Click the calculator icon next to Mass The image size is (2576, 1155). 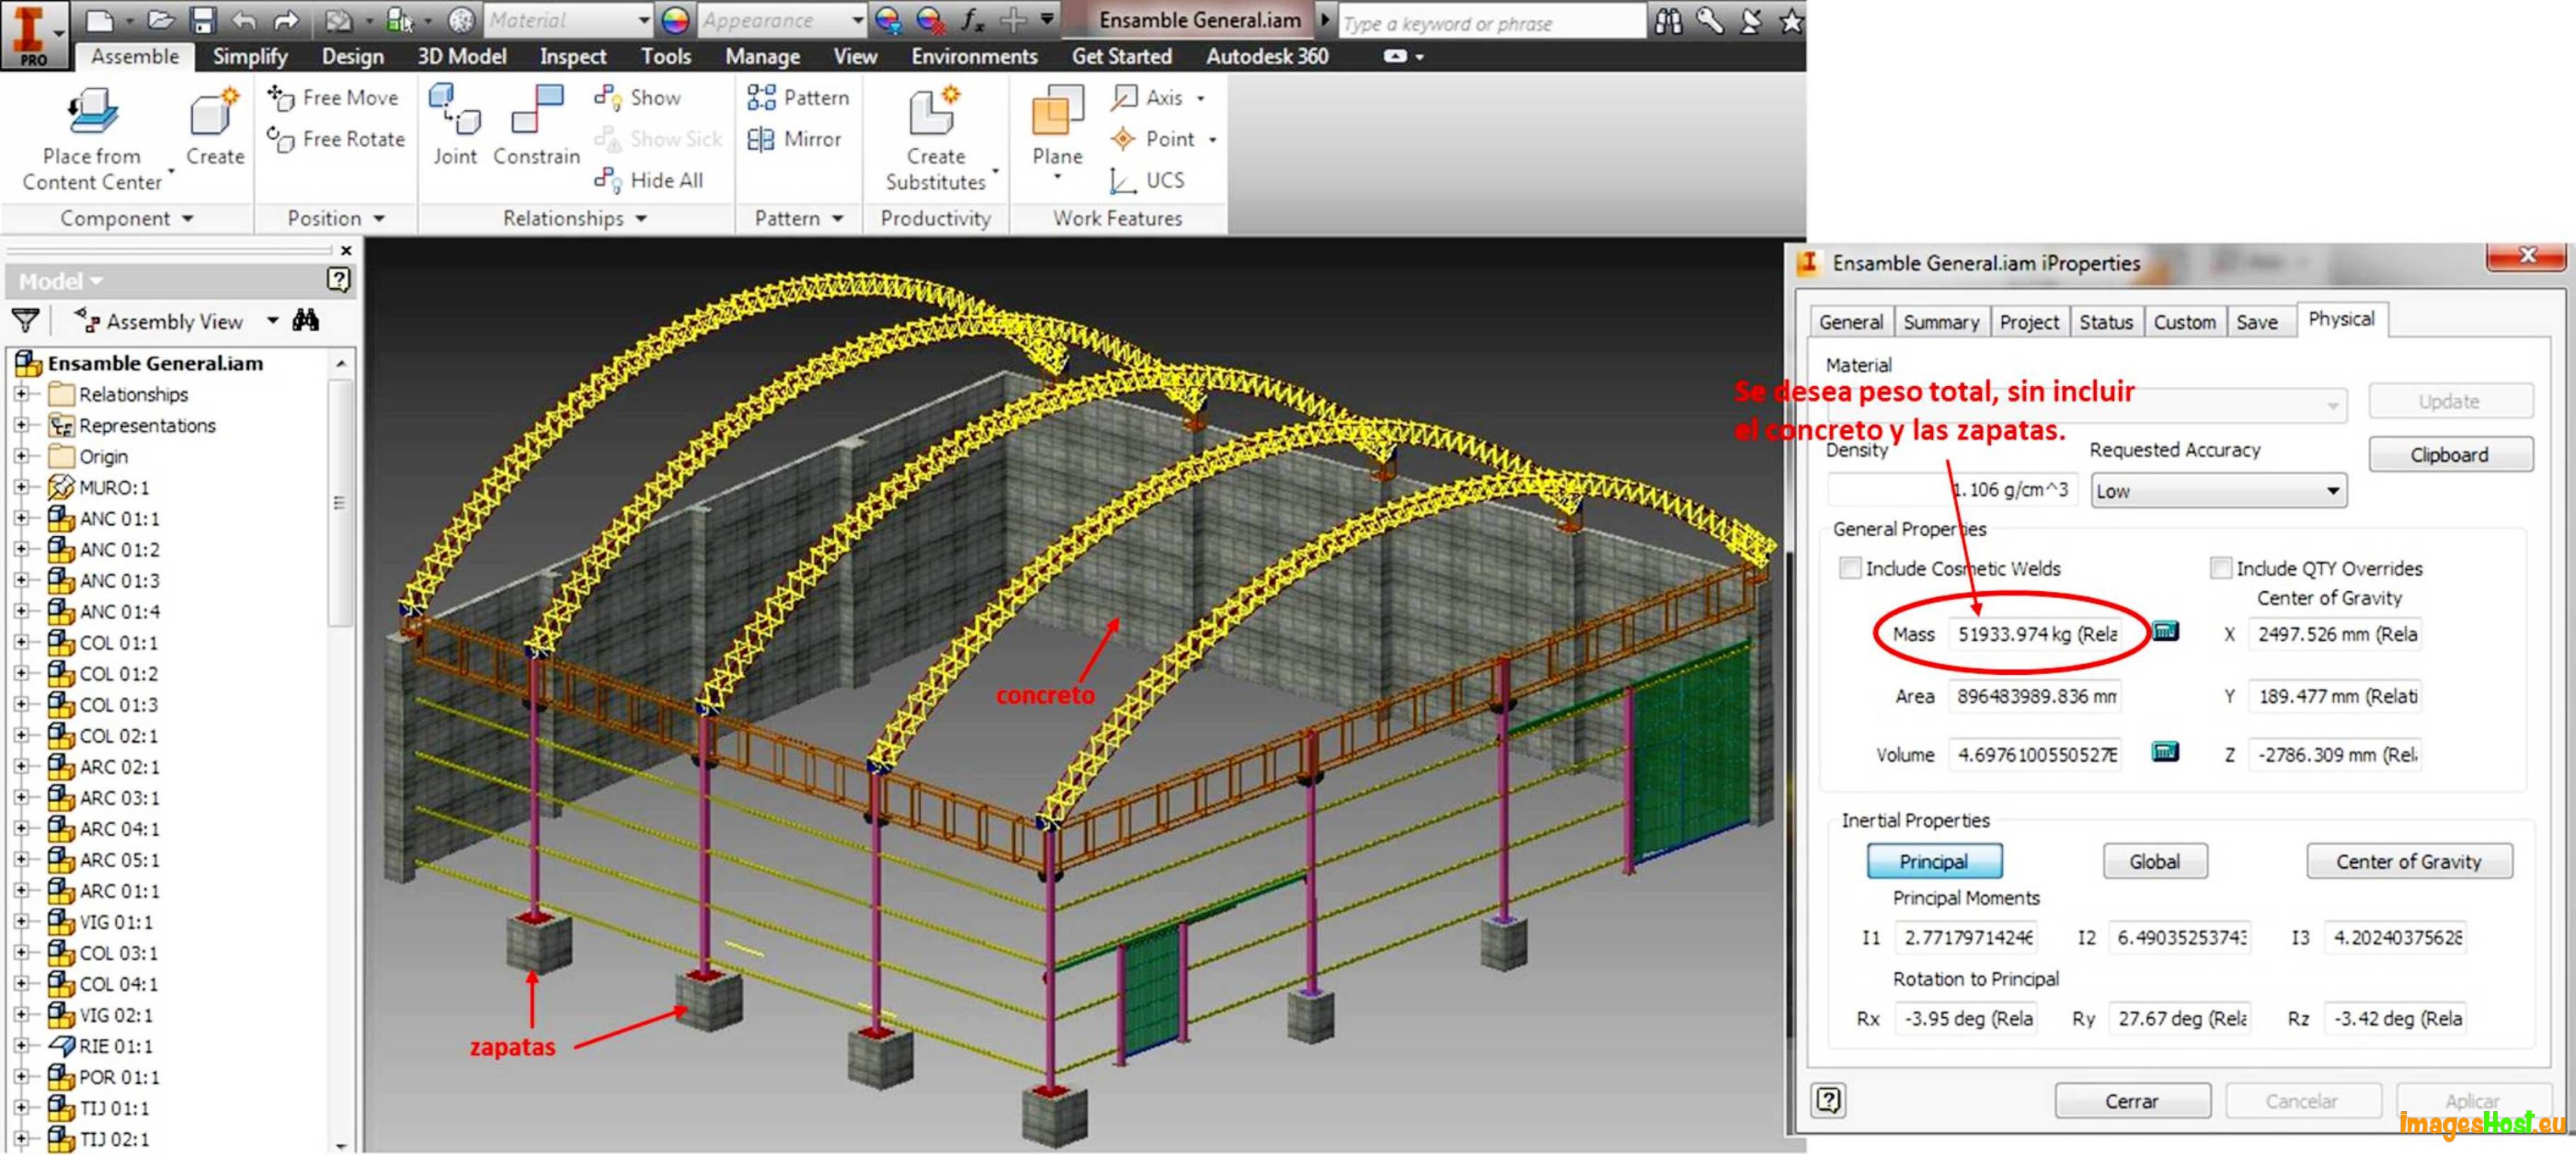pos(2165,631)
